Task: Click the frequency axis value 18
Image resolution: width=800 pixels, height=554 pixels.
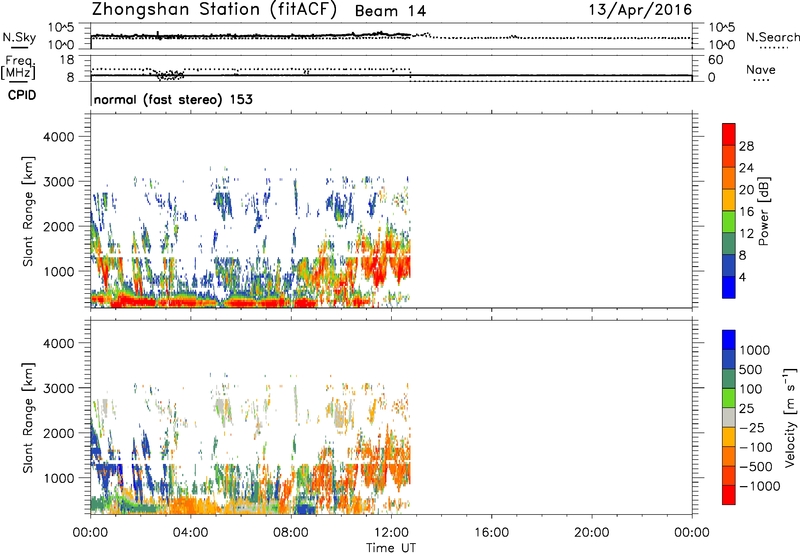Action: [x=67, y=60]
